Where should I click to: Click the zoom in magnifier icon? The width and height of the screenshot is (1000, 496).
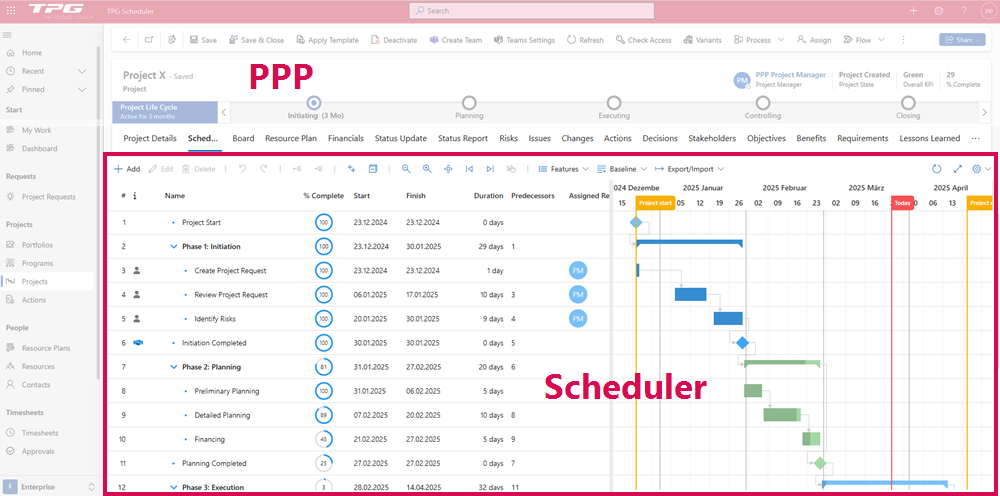[427, 169]
